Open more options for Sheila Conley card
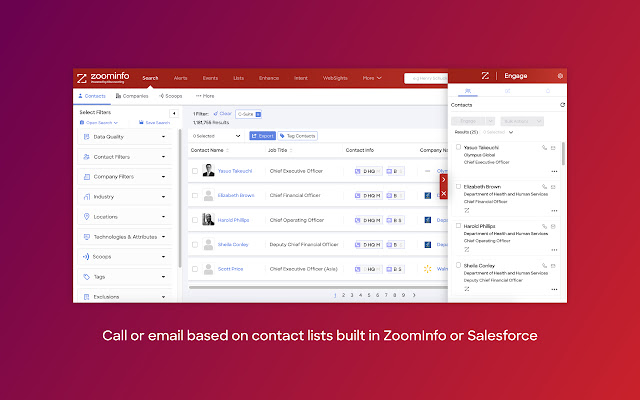The height and width of the screenshot is (400, 640). (x=554, y=289)
